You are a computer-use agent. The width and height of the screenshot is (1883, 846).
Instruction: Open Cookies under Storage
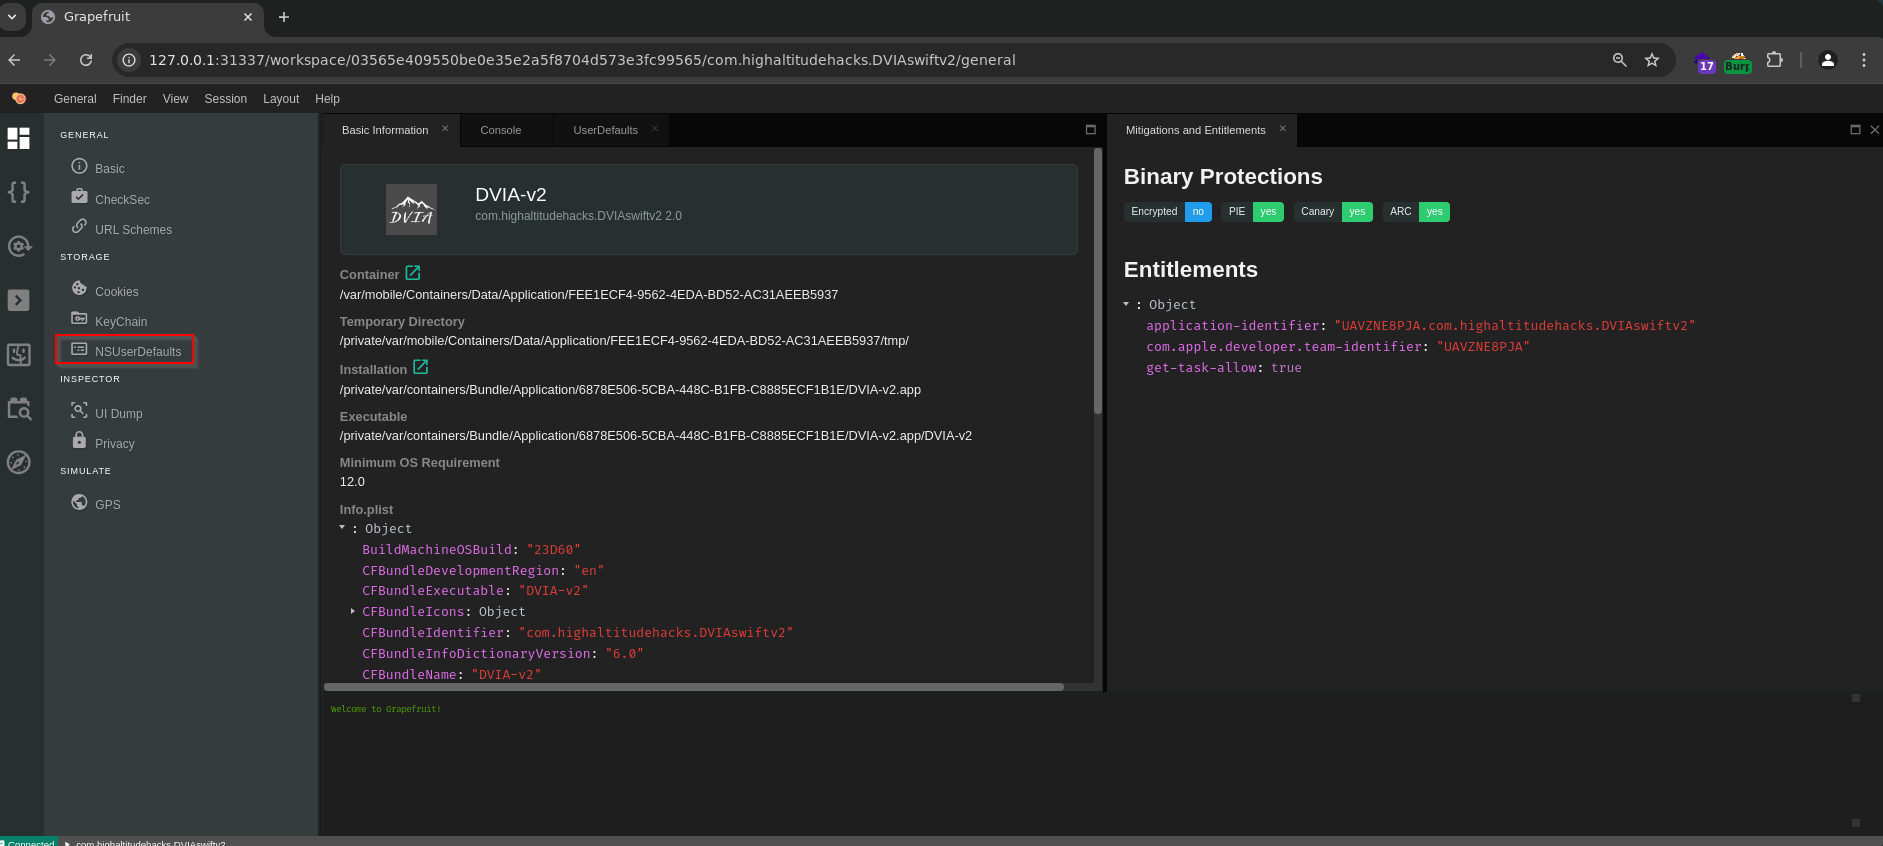105,290
